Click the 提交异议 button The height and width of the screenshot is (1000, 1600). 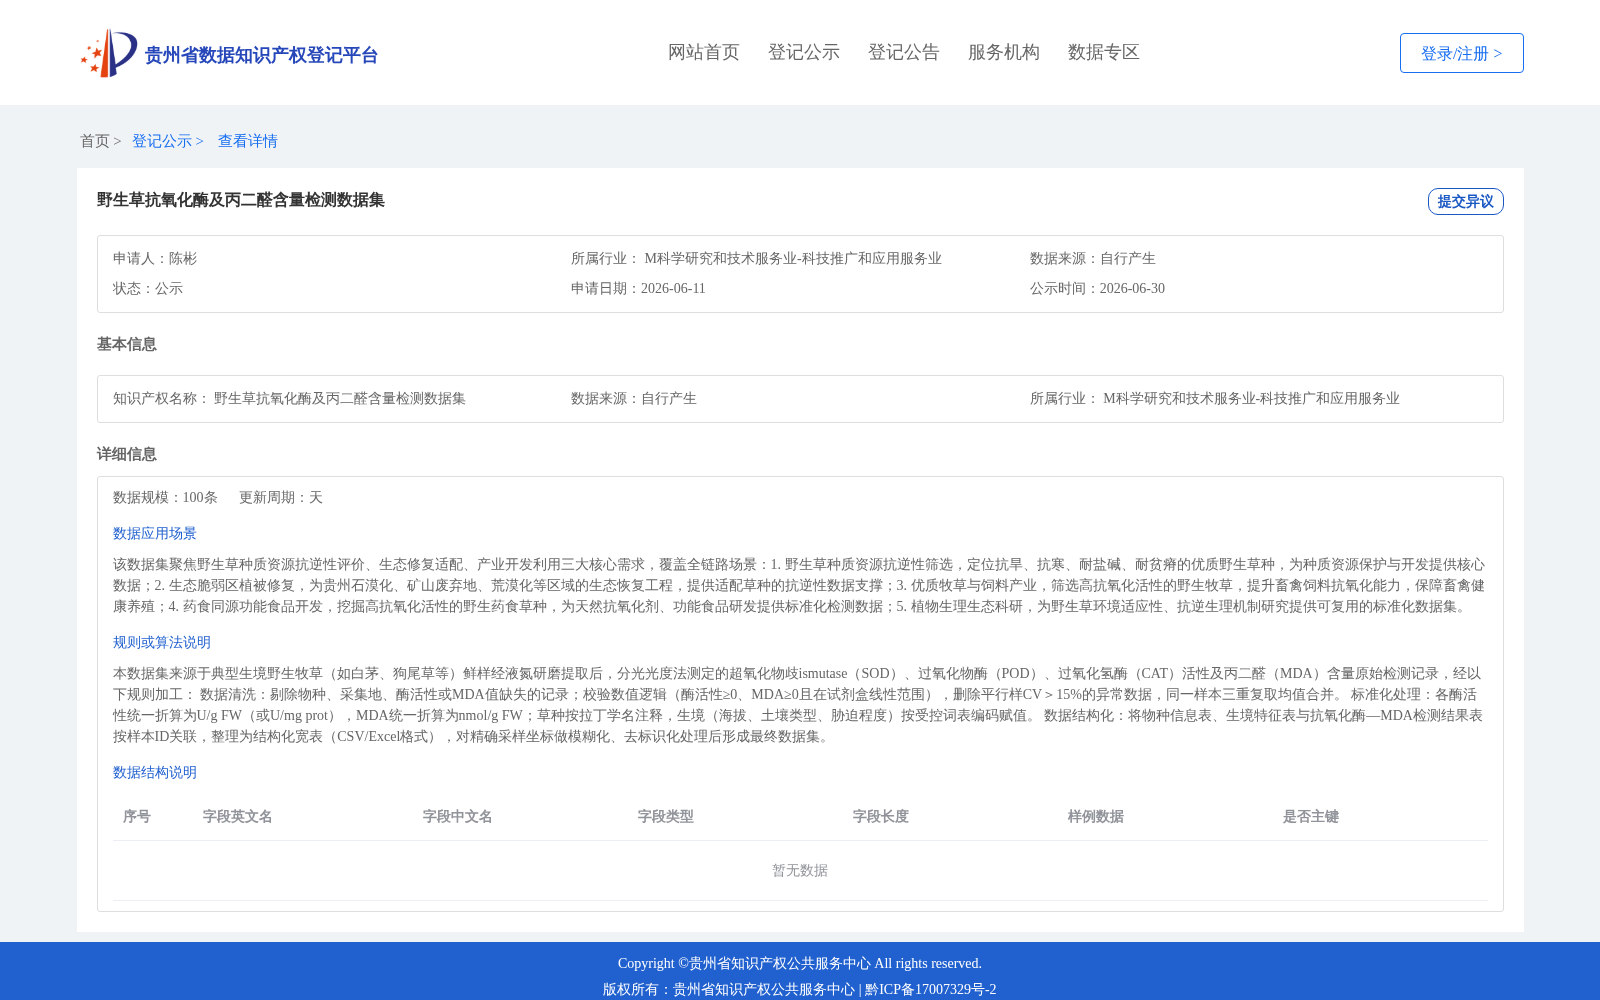coord(1466,201)
